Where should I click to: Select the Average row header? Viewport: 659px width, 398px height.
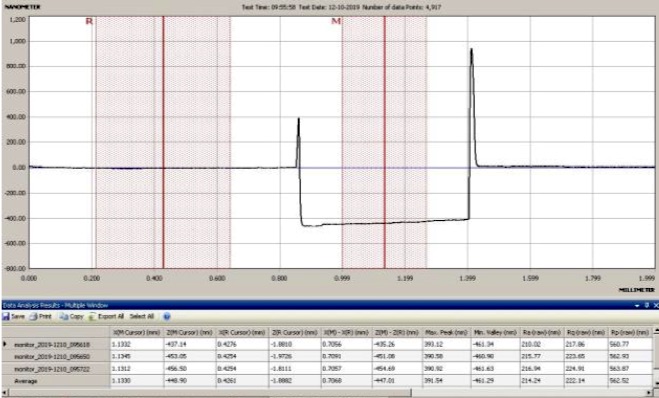(x=55, y=381)
